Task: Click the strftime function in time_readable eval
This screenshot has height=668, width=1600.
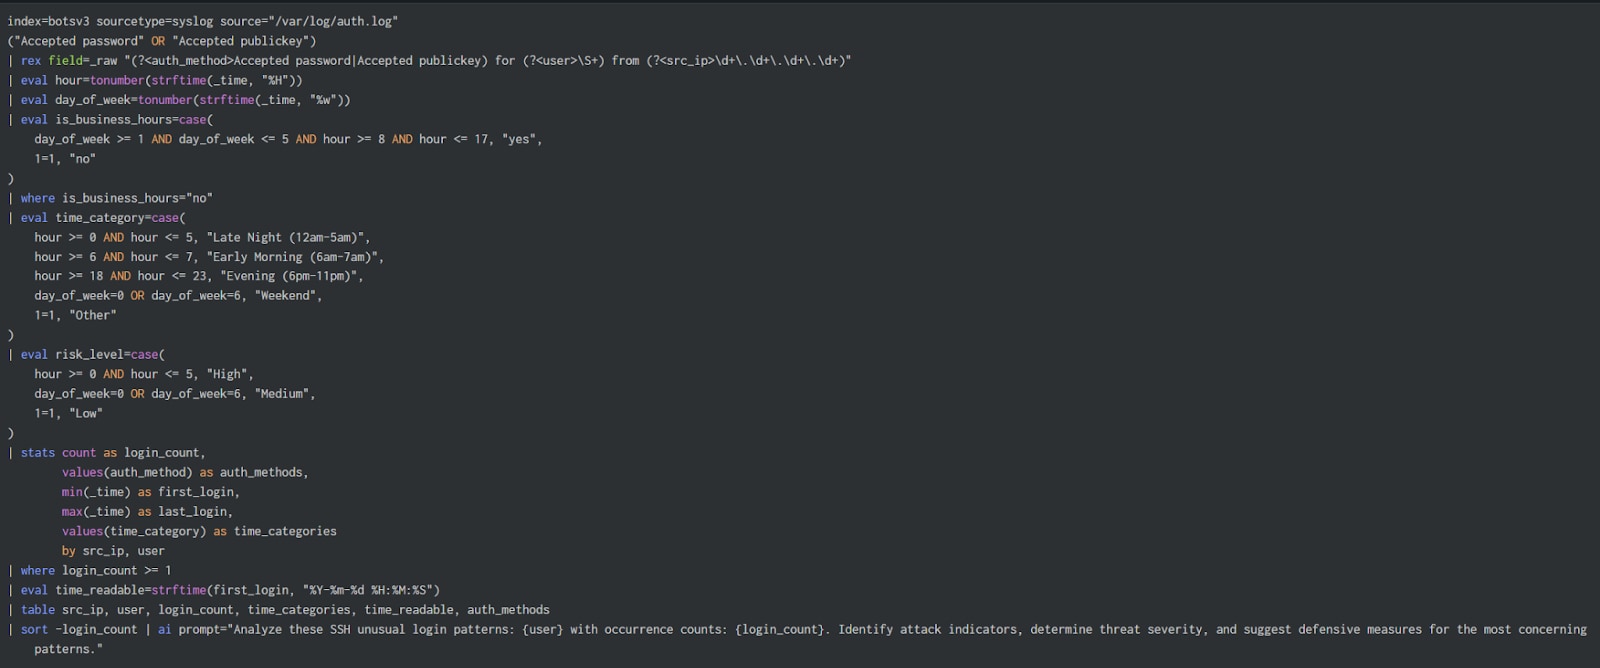Action: pyautogui.click(x=179, y=590)
